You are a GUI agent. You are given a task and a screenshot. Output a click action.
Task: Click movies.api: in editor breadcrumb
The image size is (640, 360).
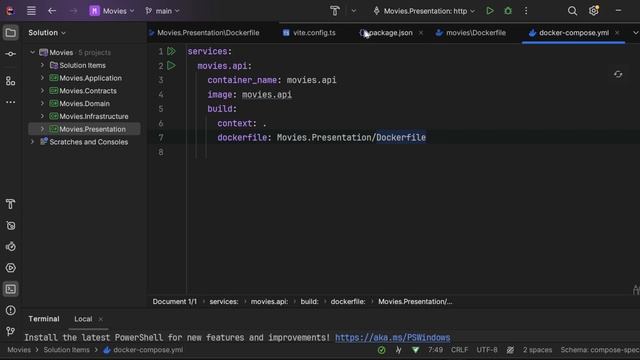pos(269,302)
